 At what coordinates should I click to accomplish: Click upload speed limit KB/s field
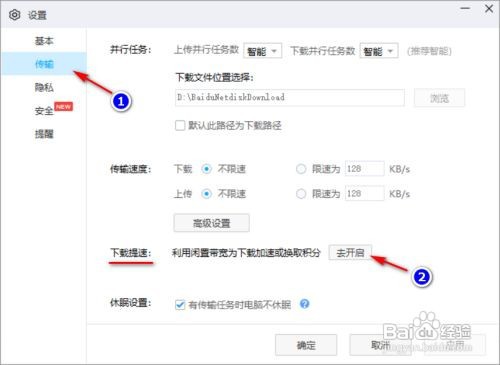(x=364, y=193)
